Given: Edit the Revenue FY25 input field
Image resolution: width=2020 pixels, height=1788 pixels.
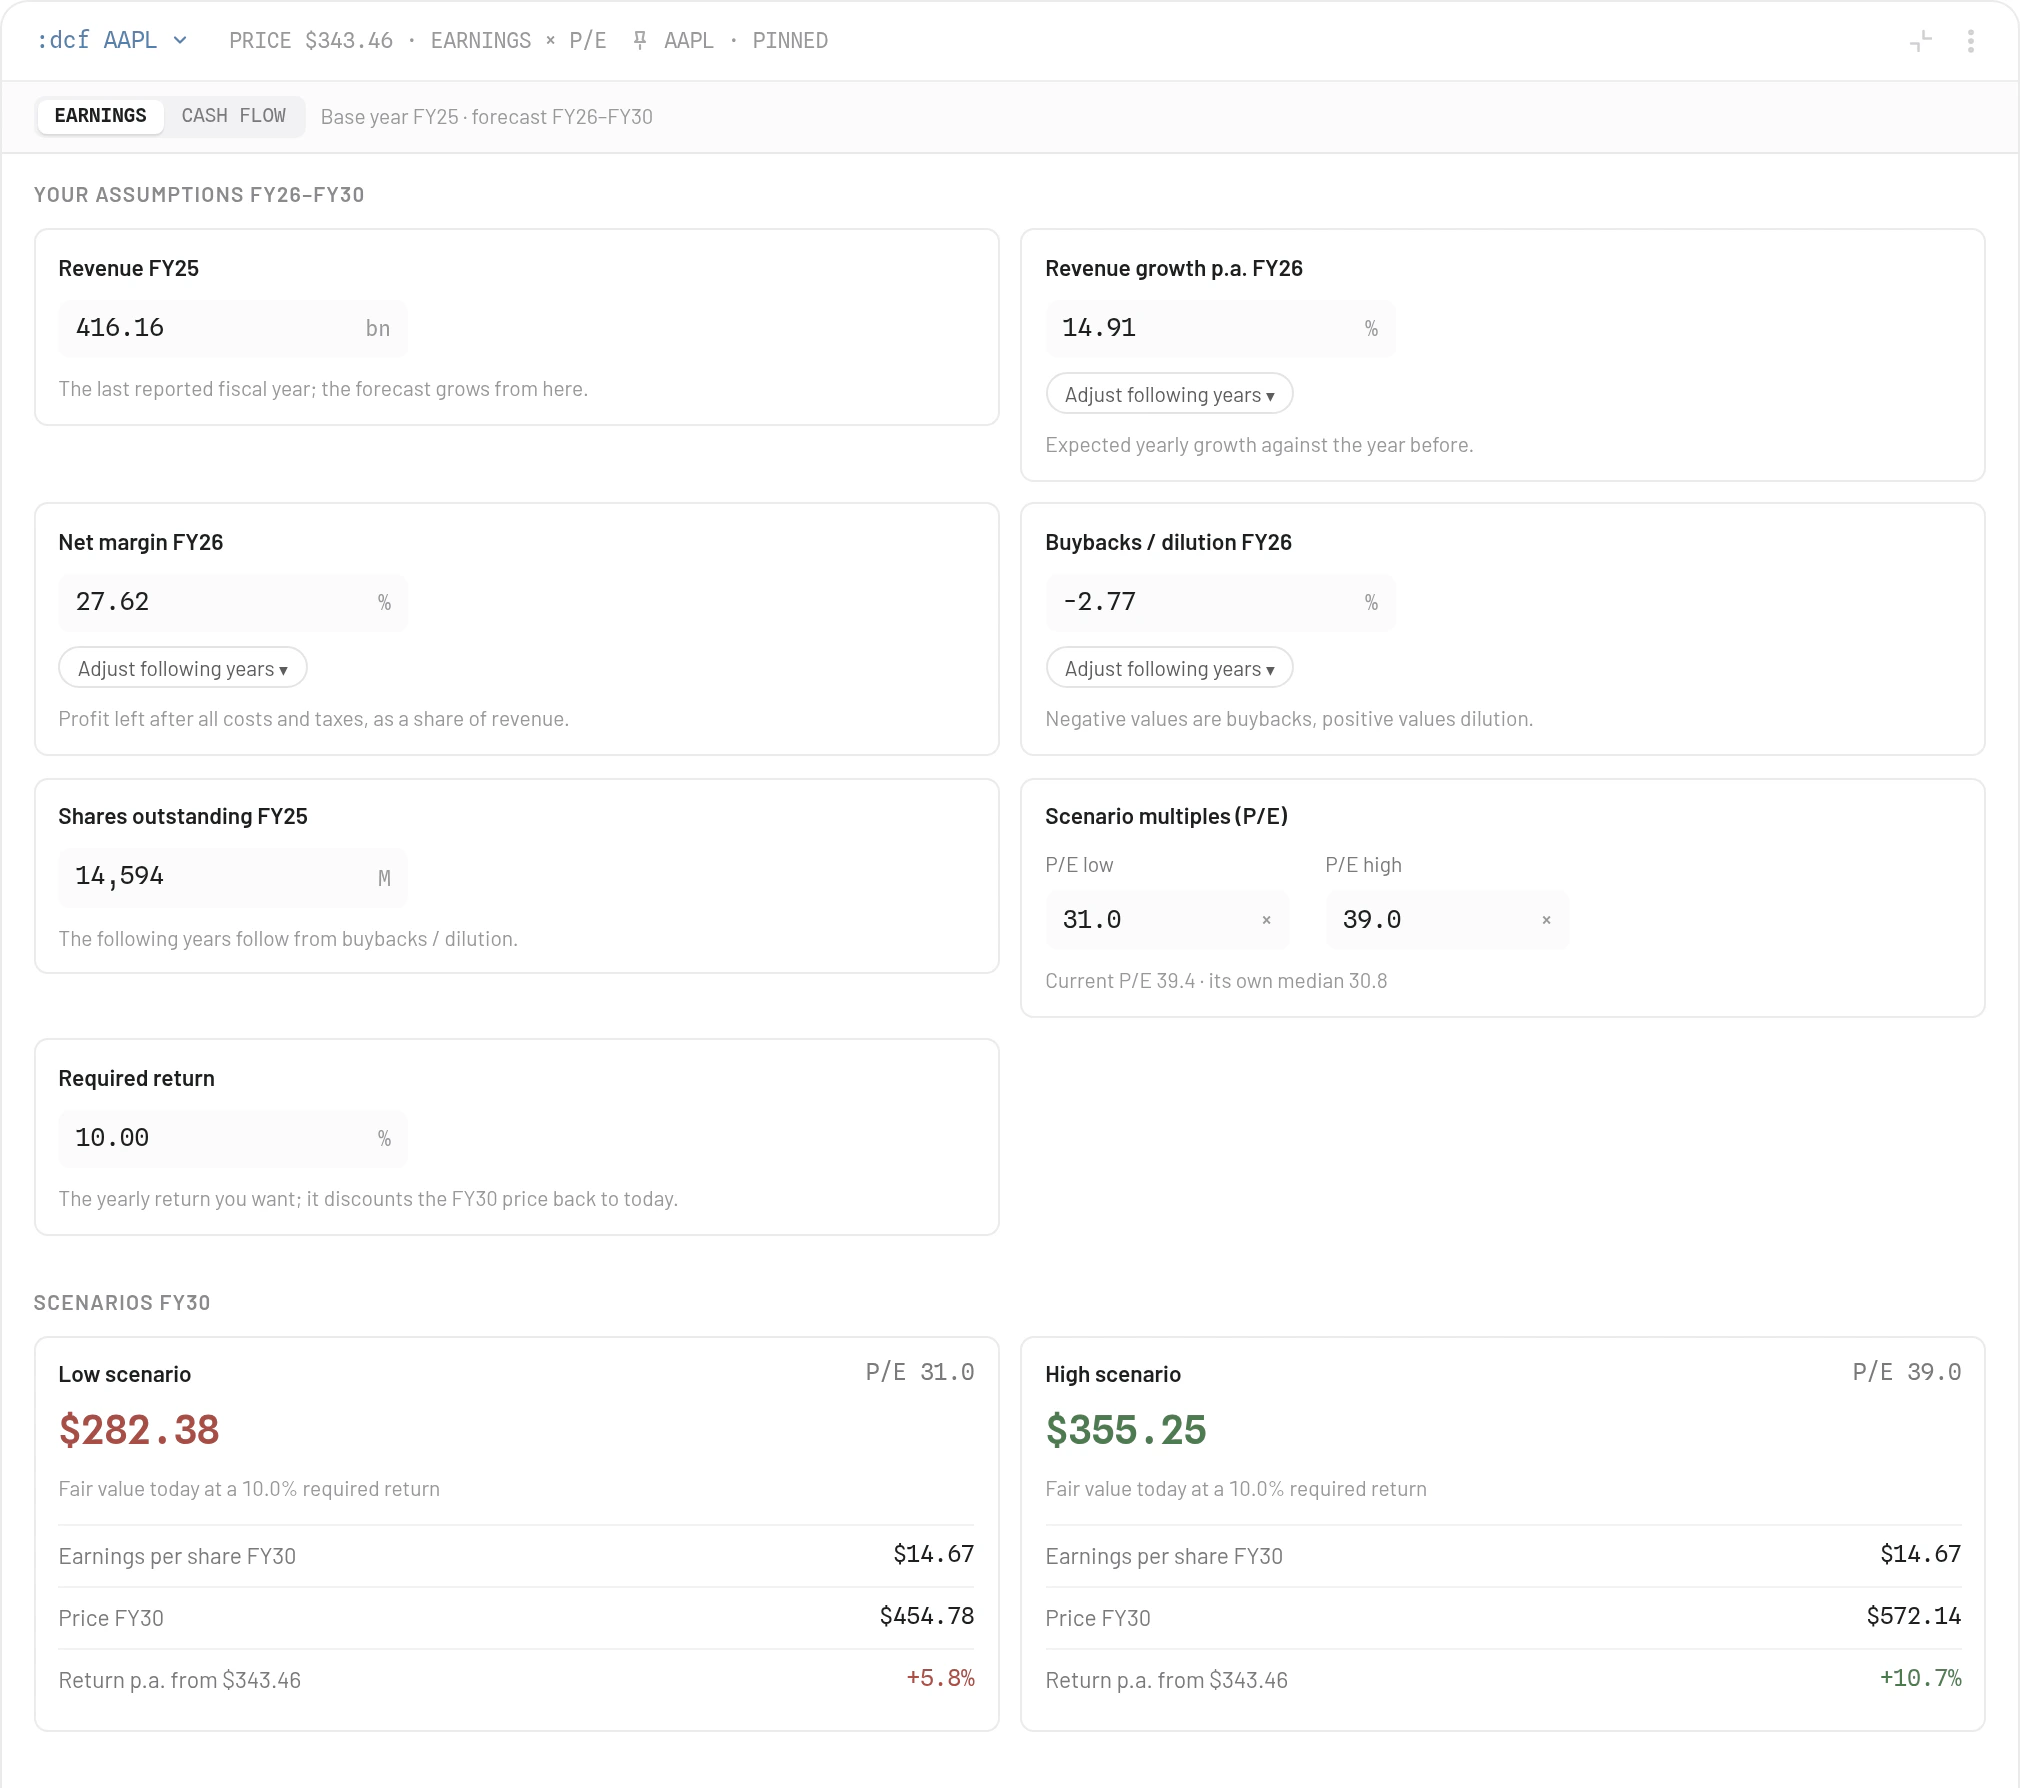Looking at the screenshot, I should click(233, 328).
